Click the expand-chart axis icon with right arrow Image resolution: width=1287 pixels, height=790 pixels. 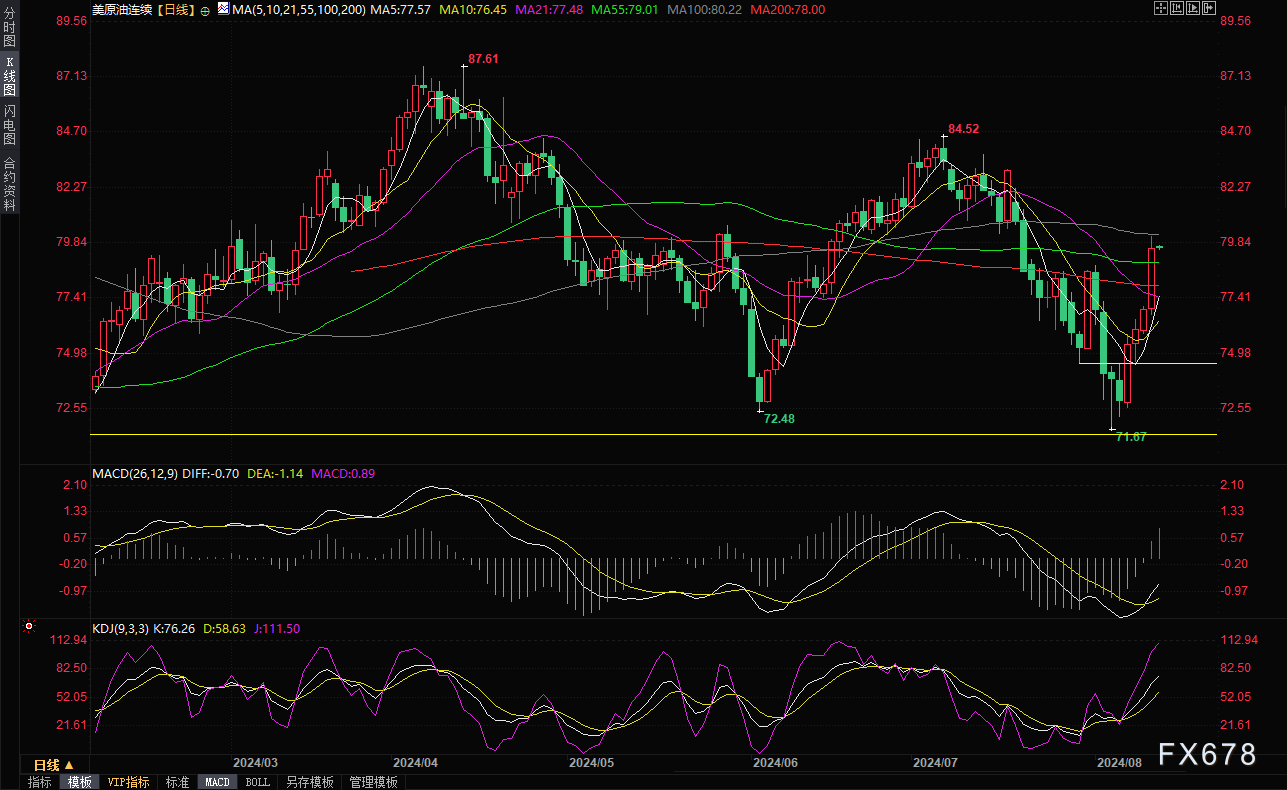pyautogui.click(x=1194, y=8)
